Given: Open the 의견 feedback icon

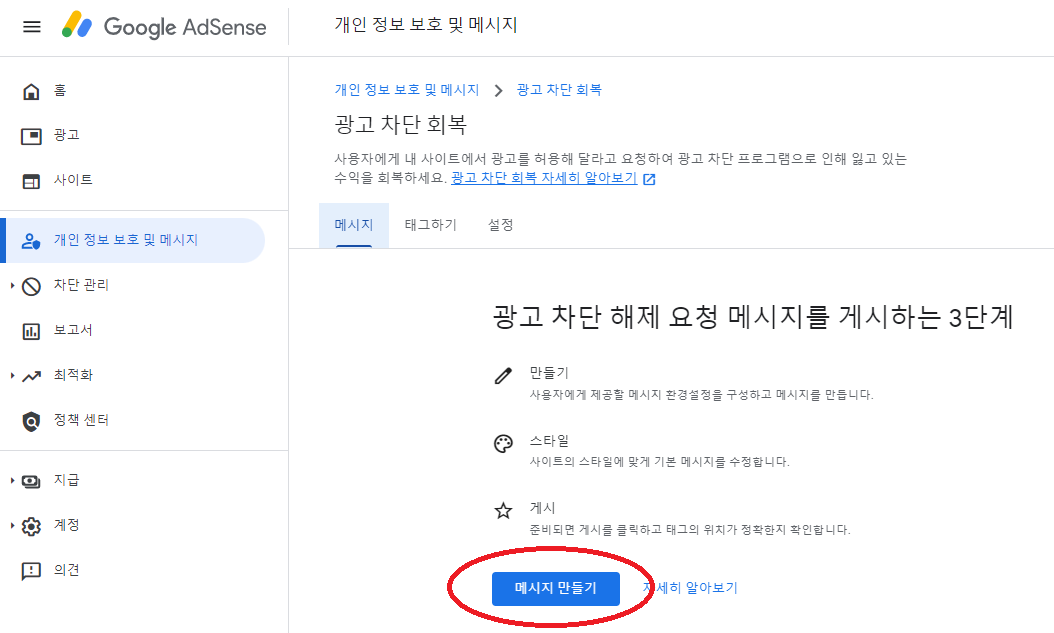Looking at the screenshot, I should (31, 571).
